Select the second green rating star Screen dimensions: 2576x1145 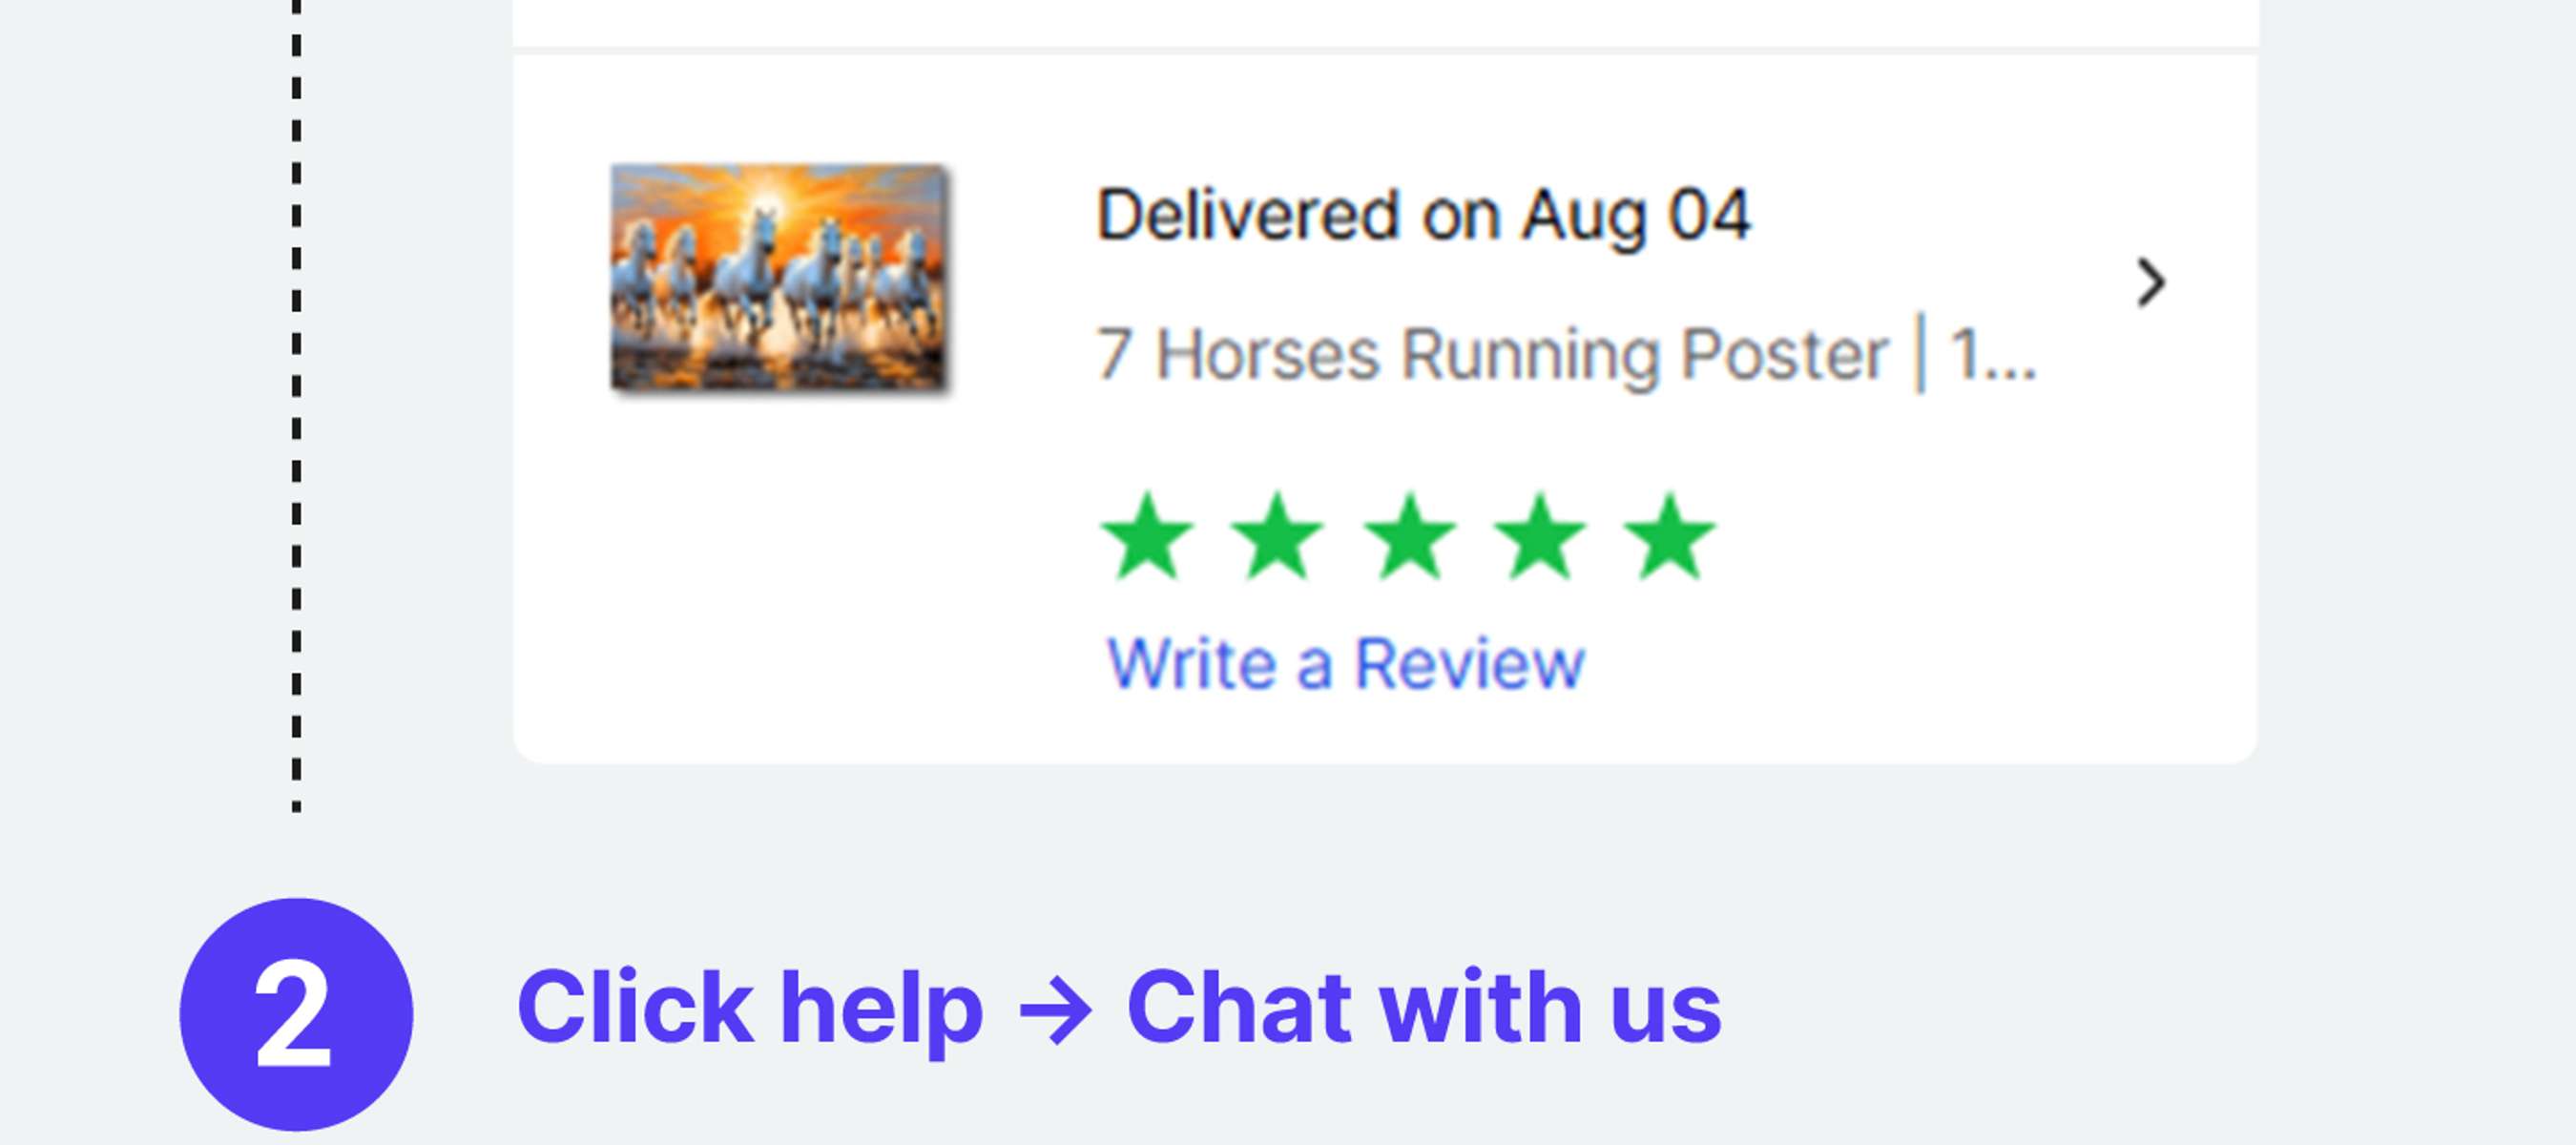click(1278, 536)
